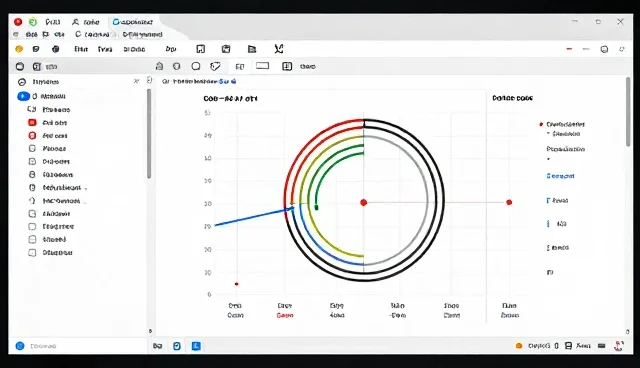Click the orange circle icon in the toolbar
640x368 pixels.
pos(19,49)
